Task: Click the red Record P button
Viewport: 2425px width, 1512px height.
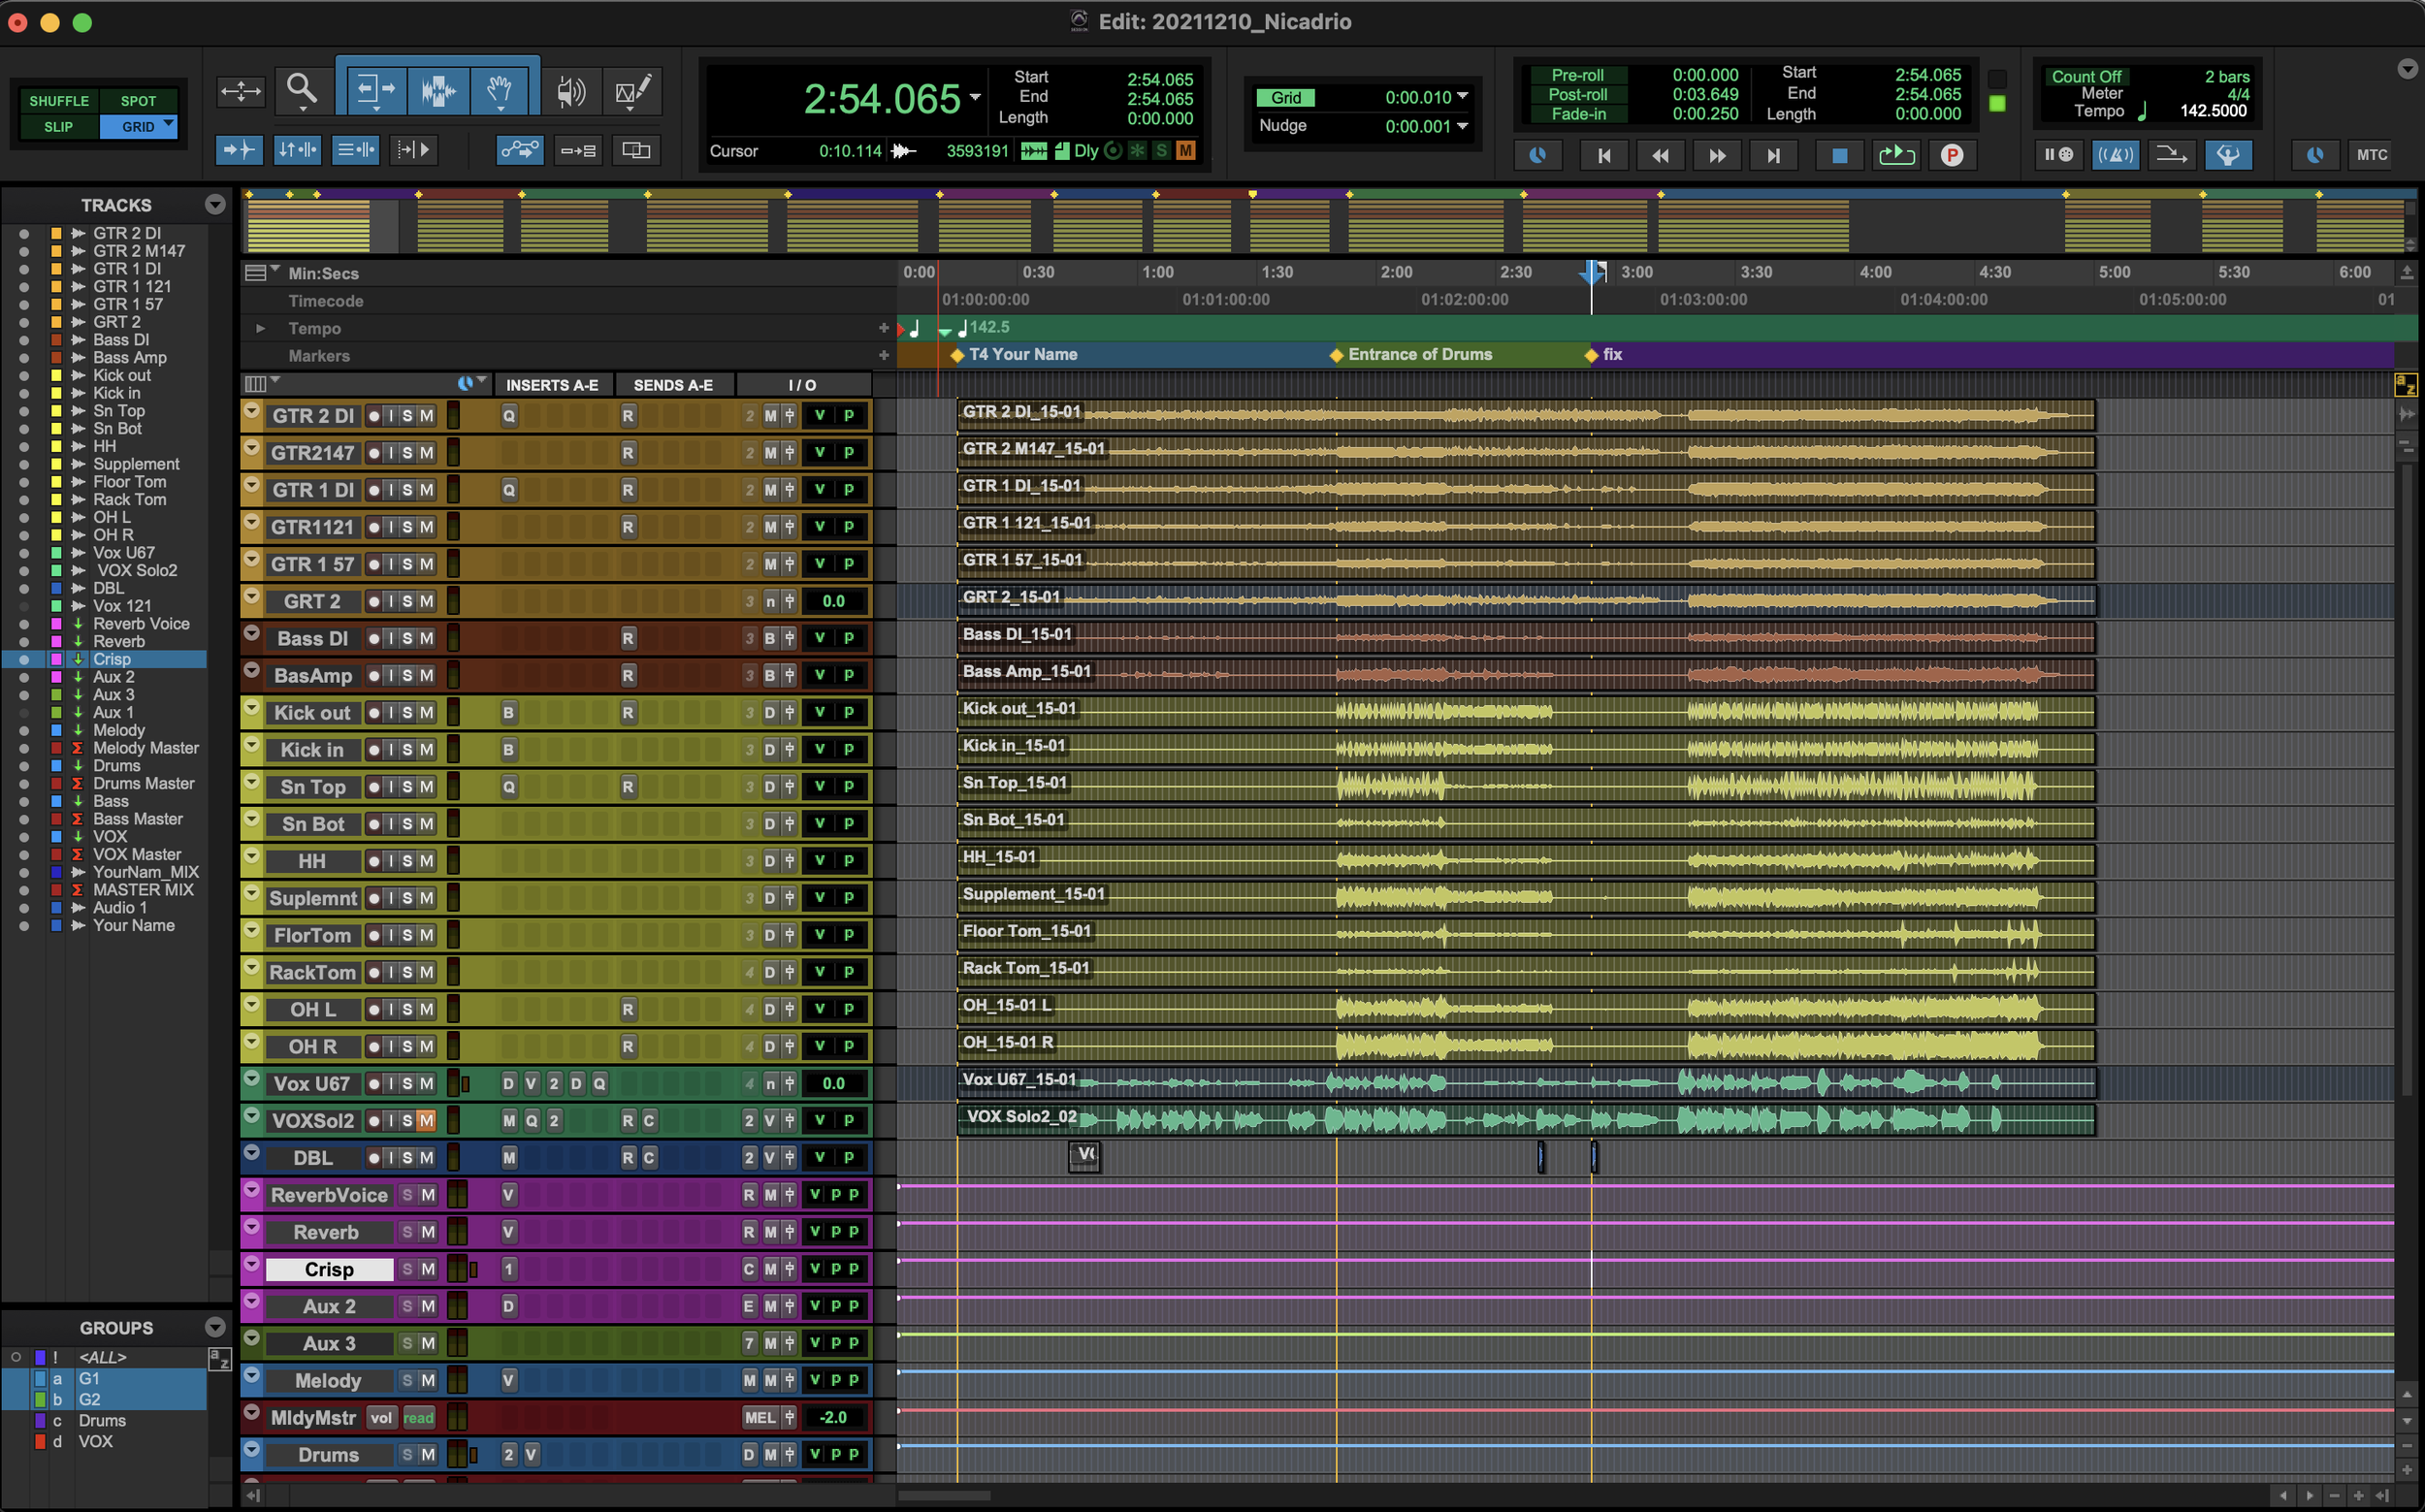Action: tap(1952, 155)
